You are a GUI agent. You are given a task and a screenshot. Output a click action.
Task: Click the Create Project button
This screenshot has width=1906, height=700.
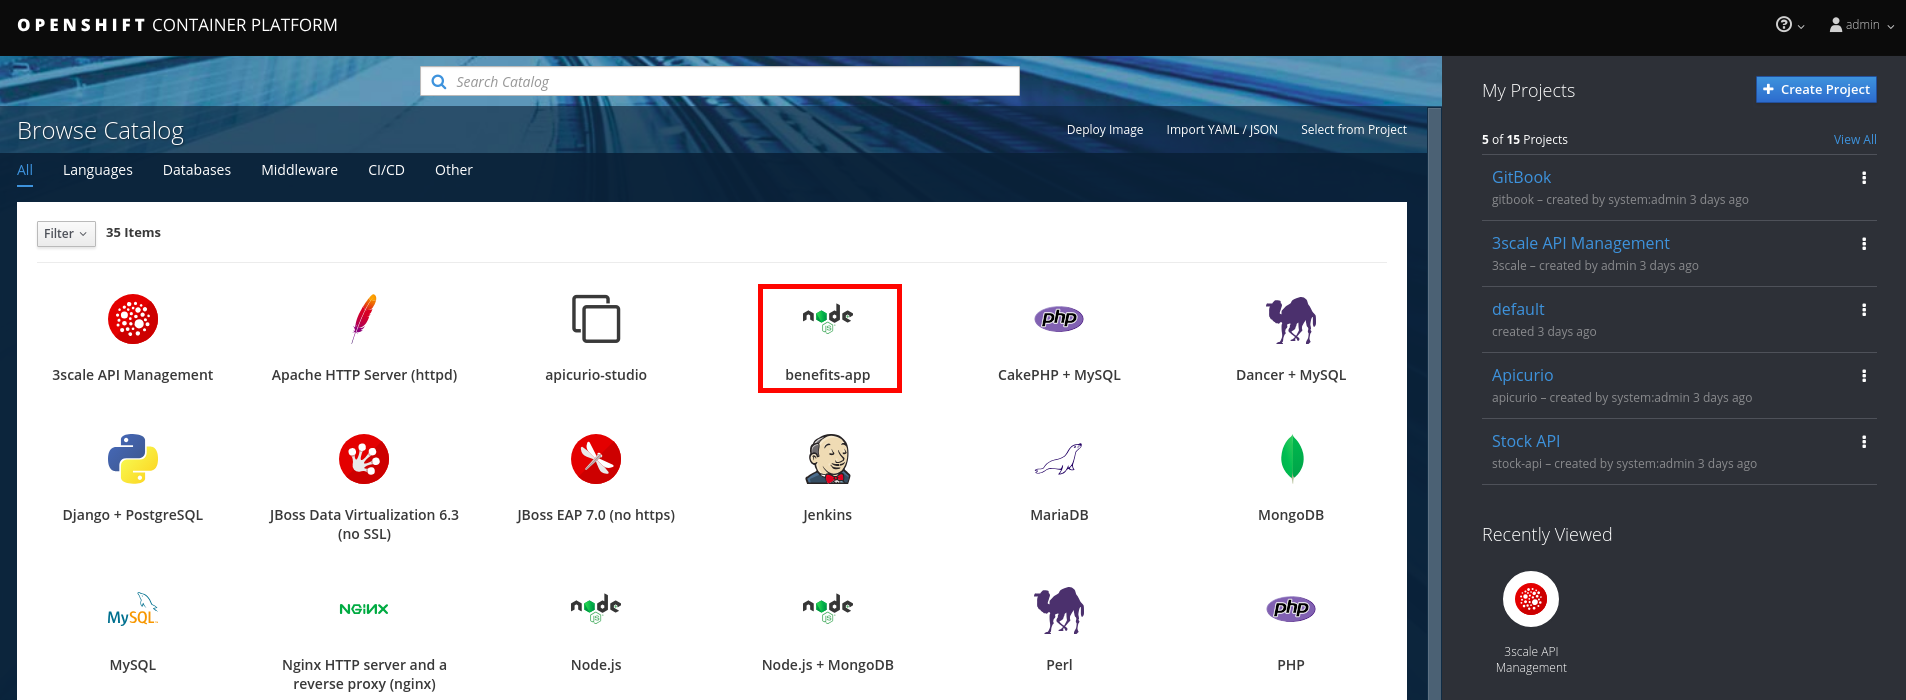coord(1816,90)
